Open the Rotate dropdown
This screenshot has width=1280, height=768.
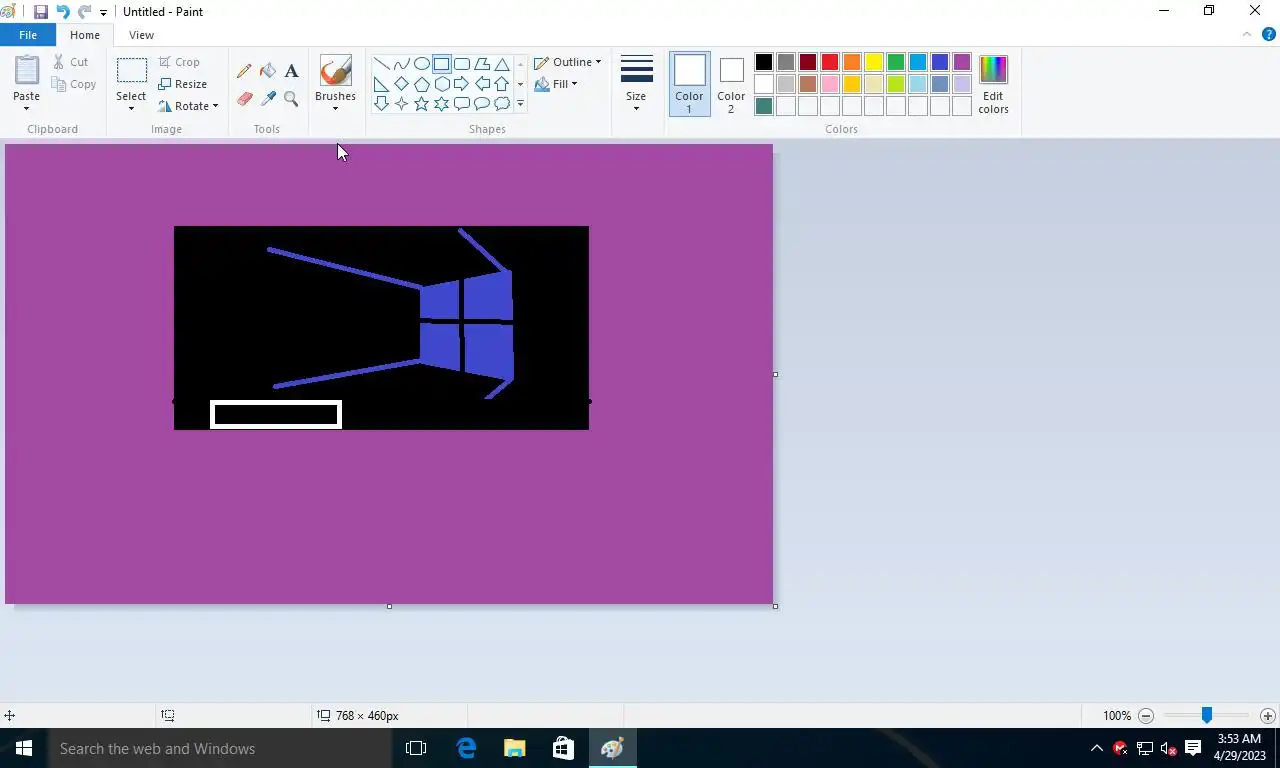(x=189, y=106)
